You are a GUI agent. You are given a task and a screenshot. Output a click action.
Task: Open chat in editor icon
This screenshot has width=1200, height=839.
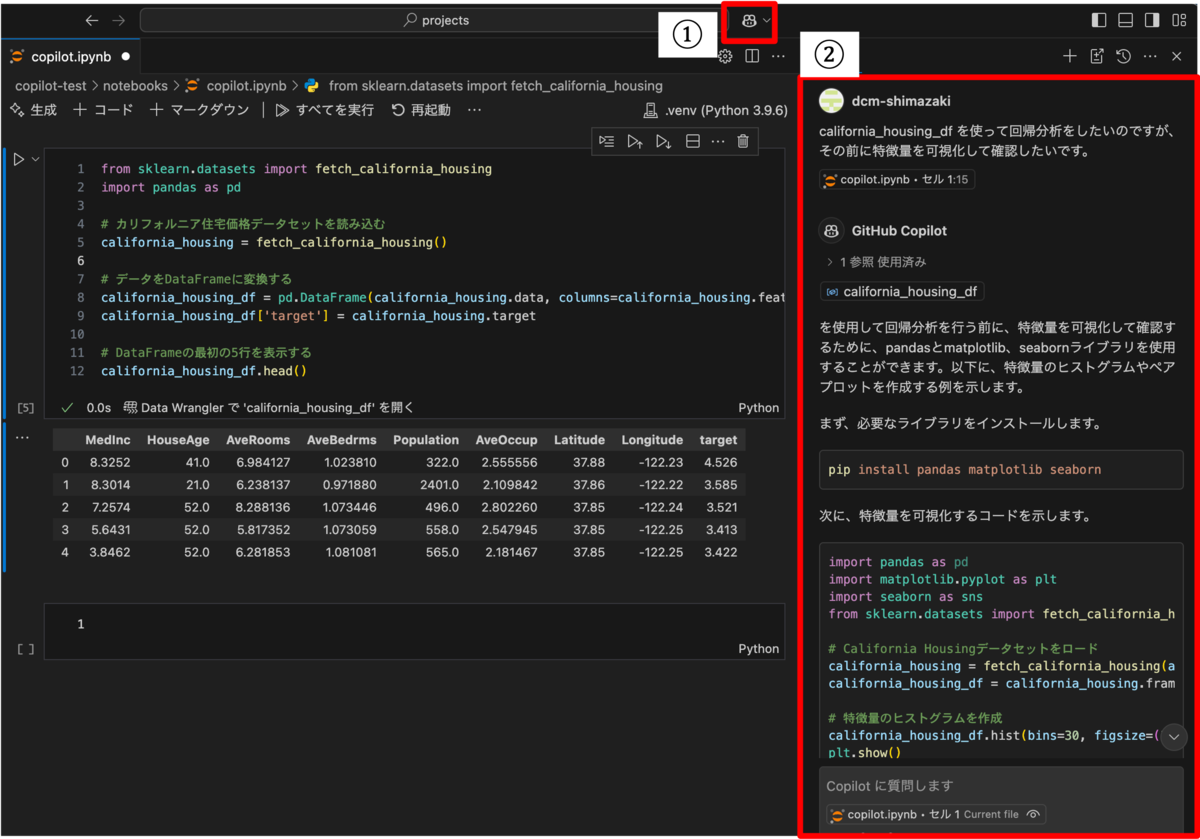[1097, 56]
